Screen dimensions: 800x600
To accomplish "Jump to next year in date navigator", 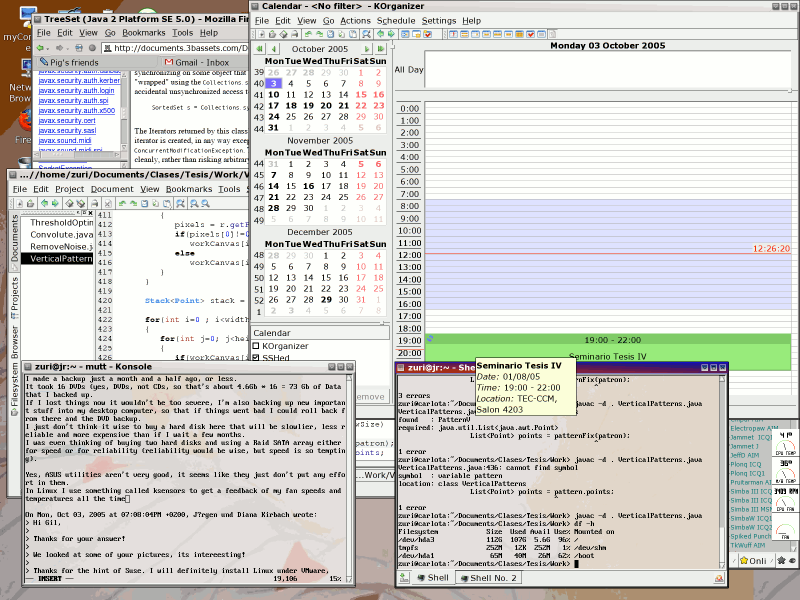I will click(380, 48).
